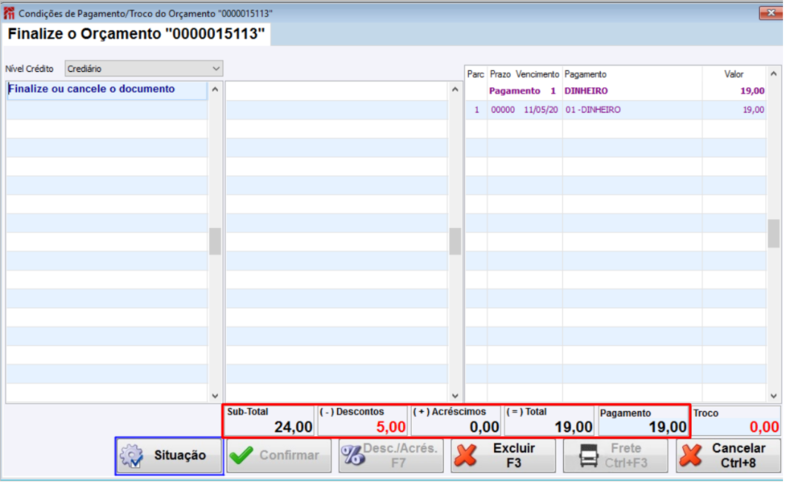Select the 'Finalize ou cancele o documento' row
Screen dimensions: 800x482
coord(107,90)
